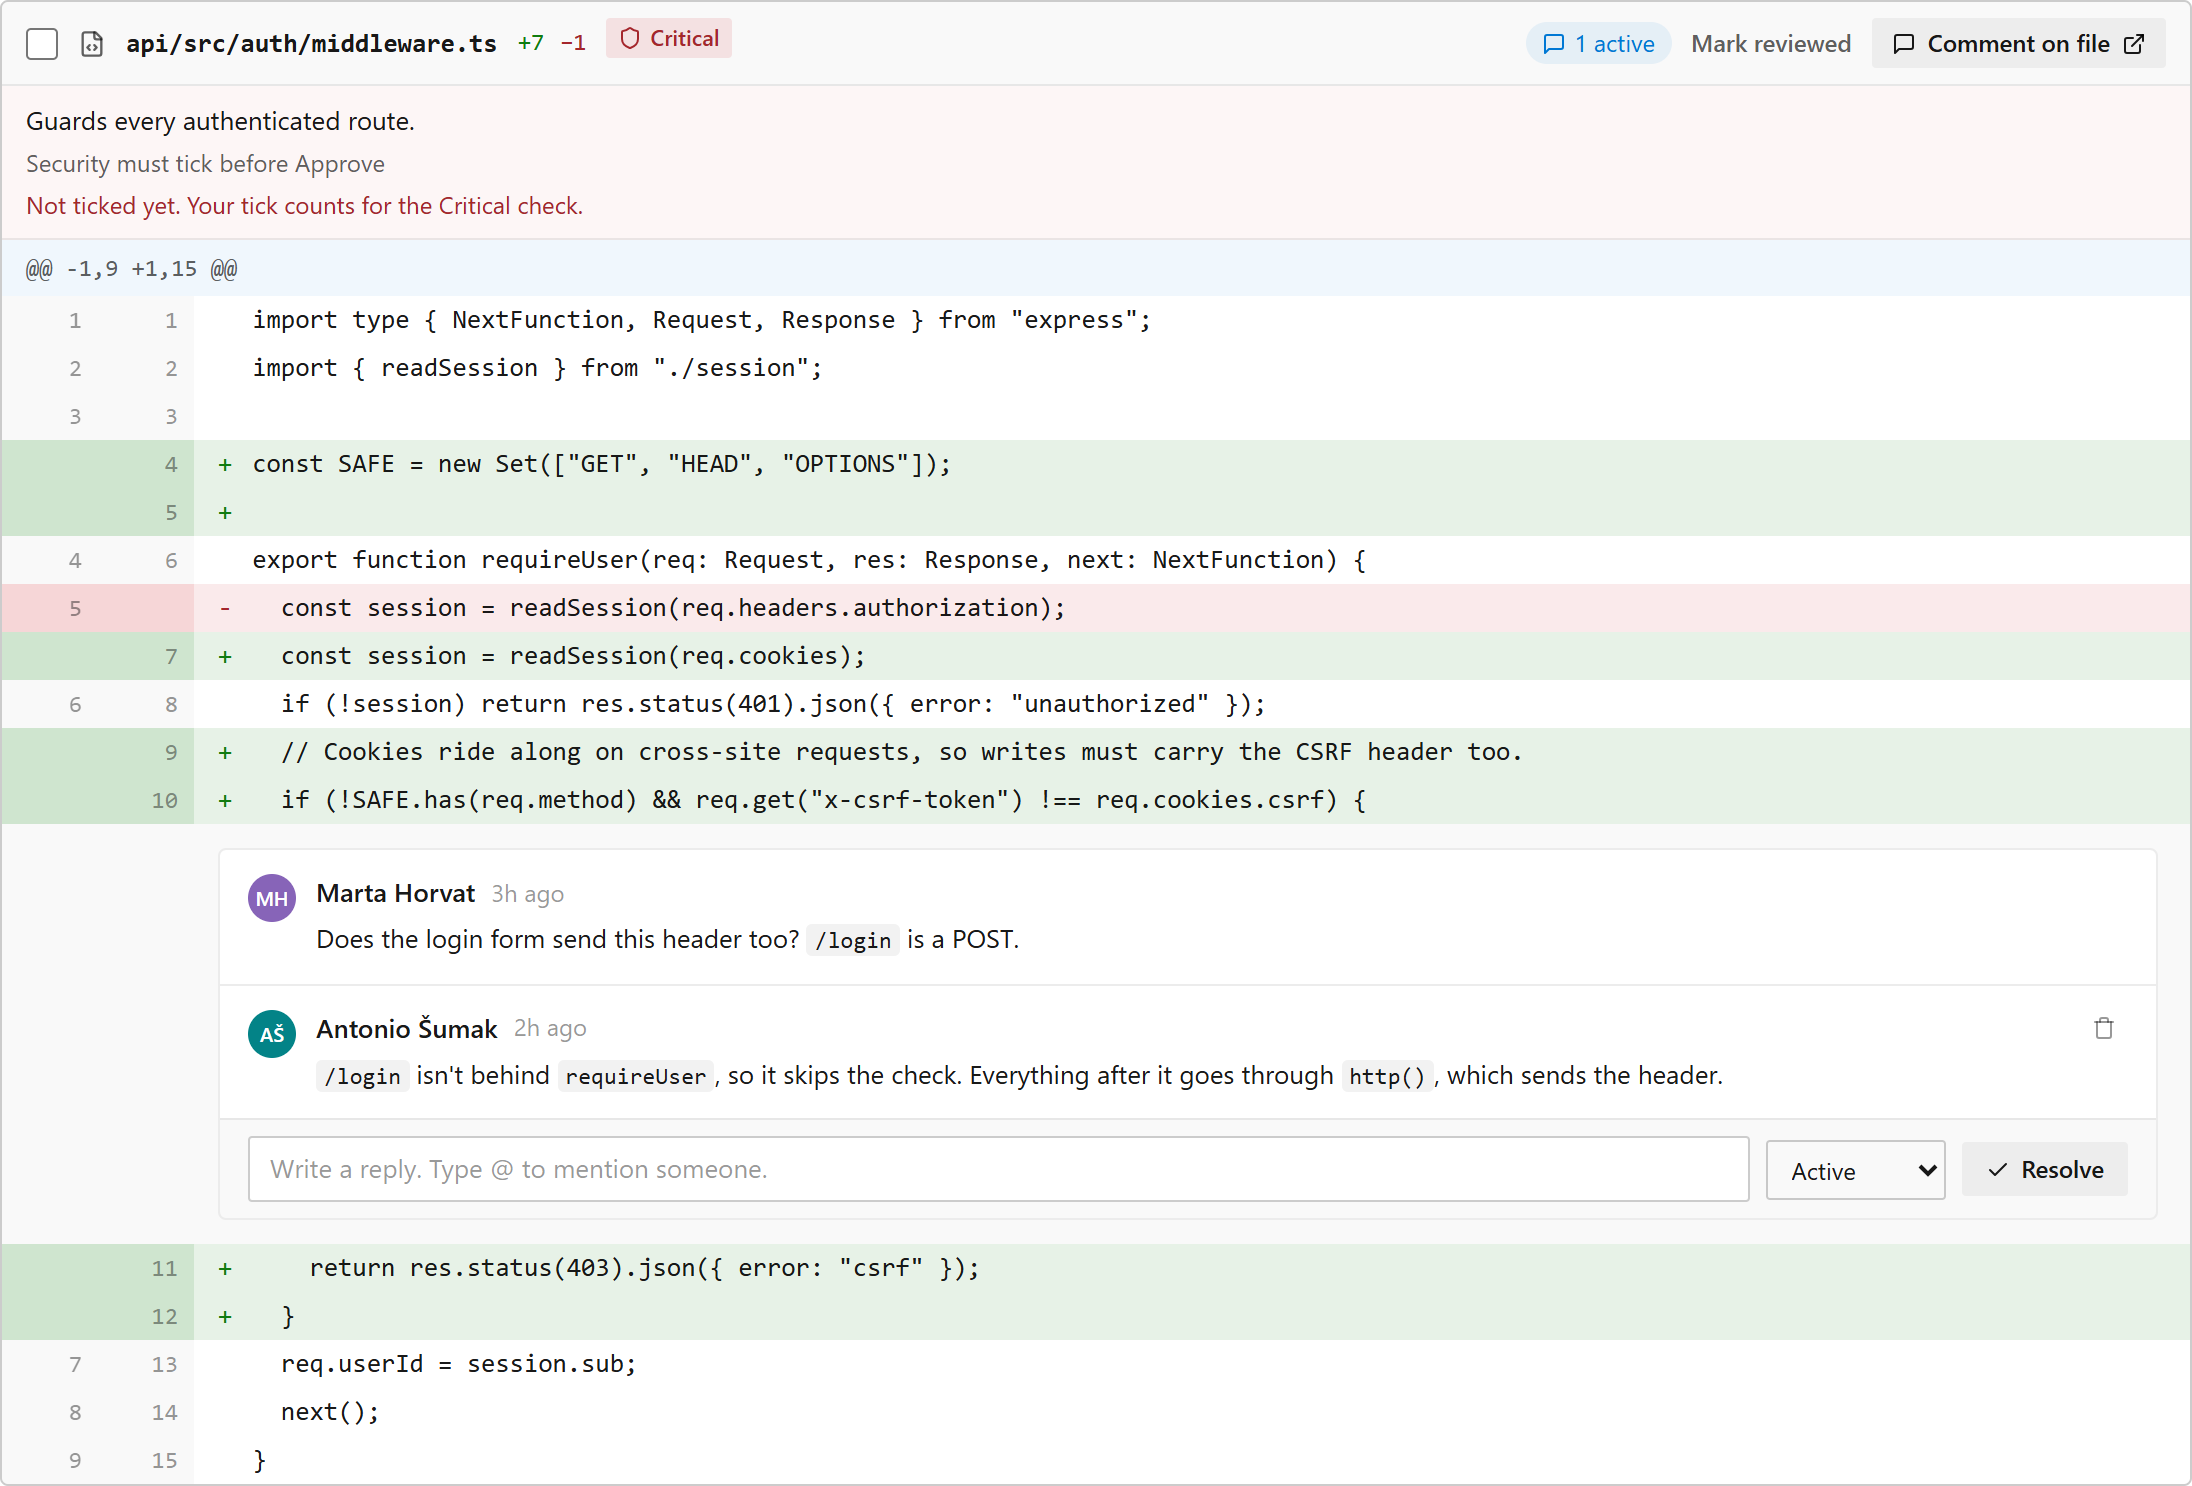Click the 3h ago timestamp

tap(527, 894)
